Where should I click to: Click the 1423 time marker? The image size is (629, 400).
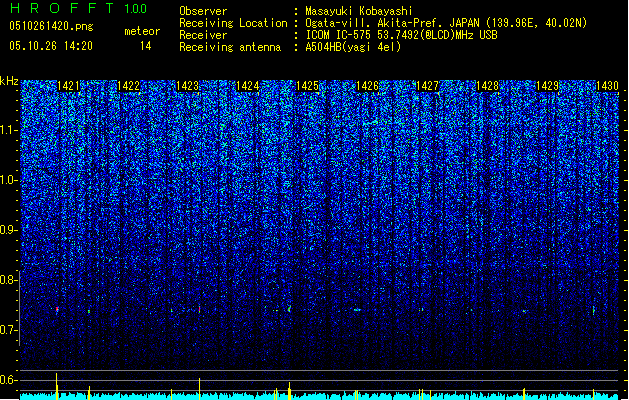point(188,86)
